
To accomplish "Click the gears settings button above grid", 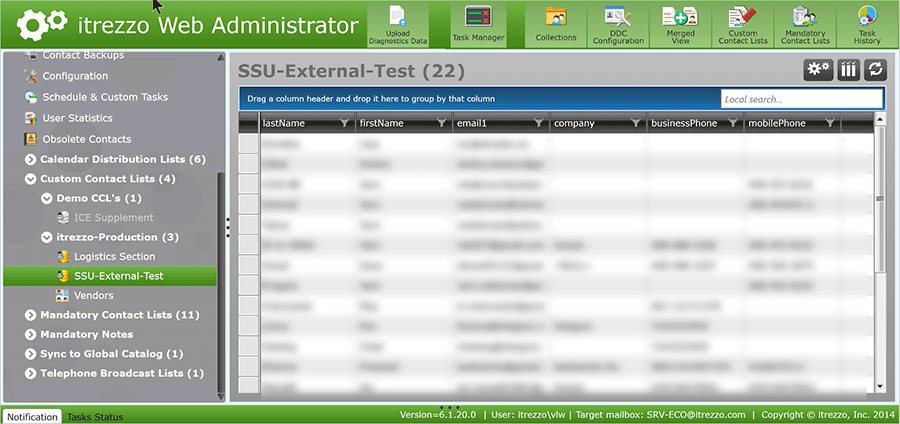I will pyautogui.click(x=818, y=70).
